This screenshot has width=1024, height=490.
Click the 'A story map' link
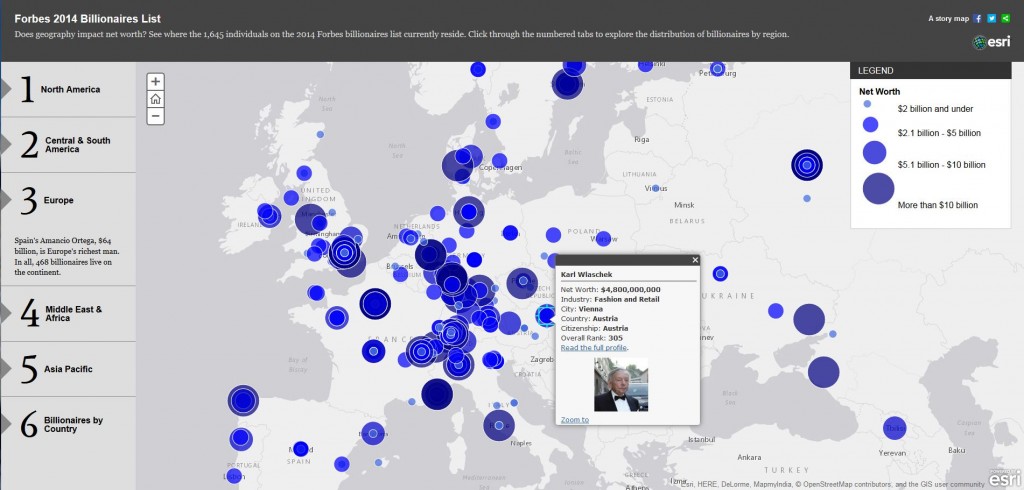(948, 19)
